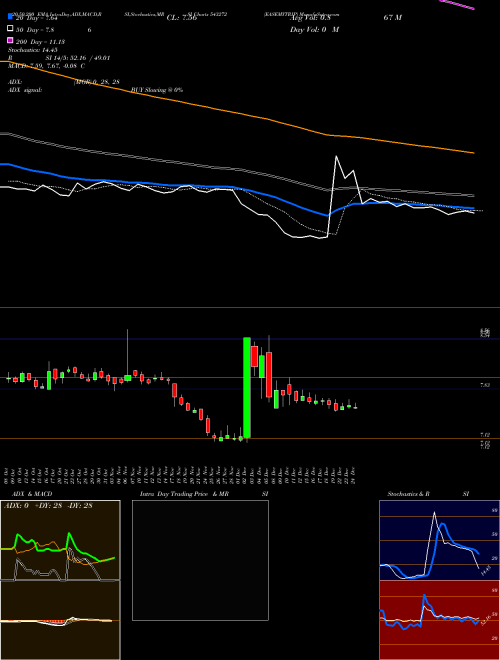Open the MACD chart below the ADX chart
Viewport: 500px width, 660px height.
pos(60,620)
